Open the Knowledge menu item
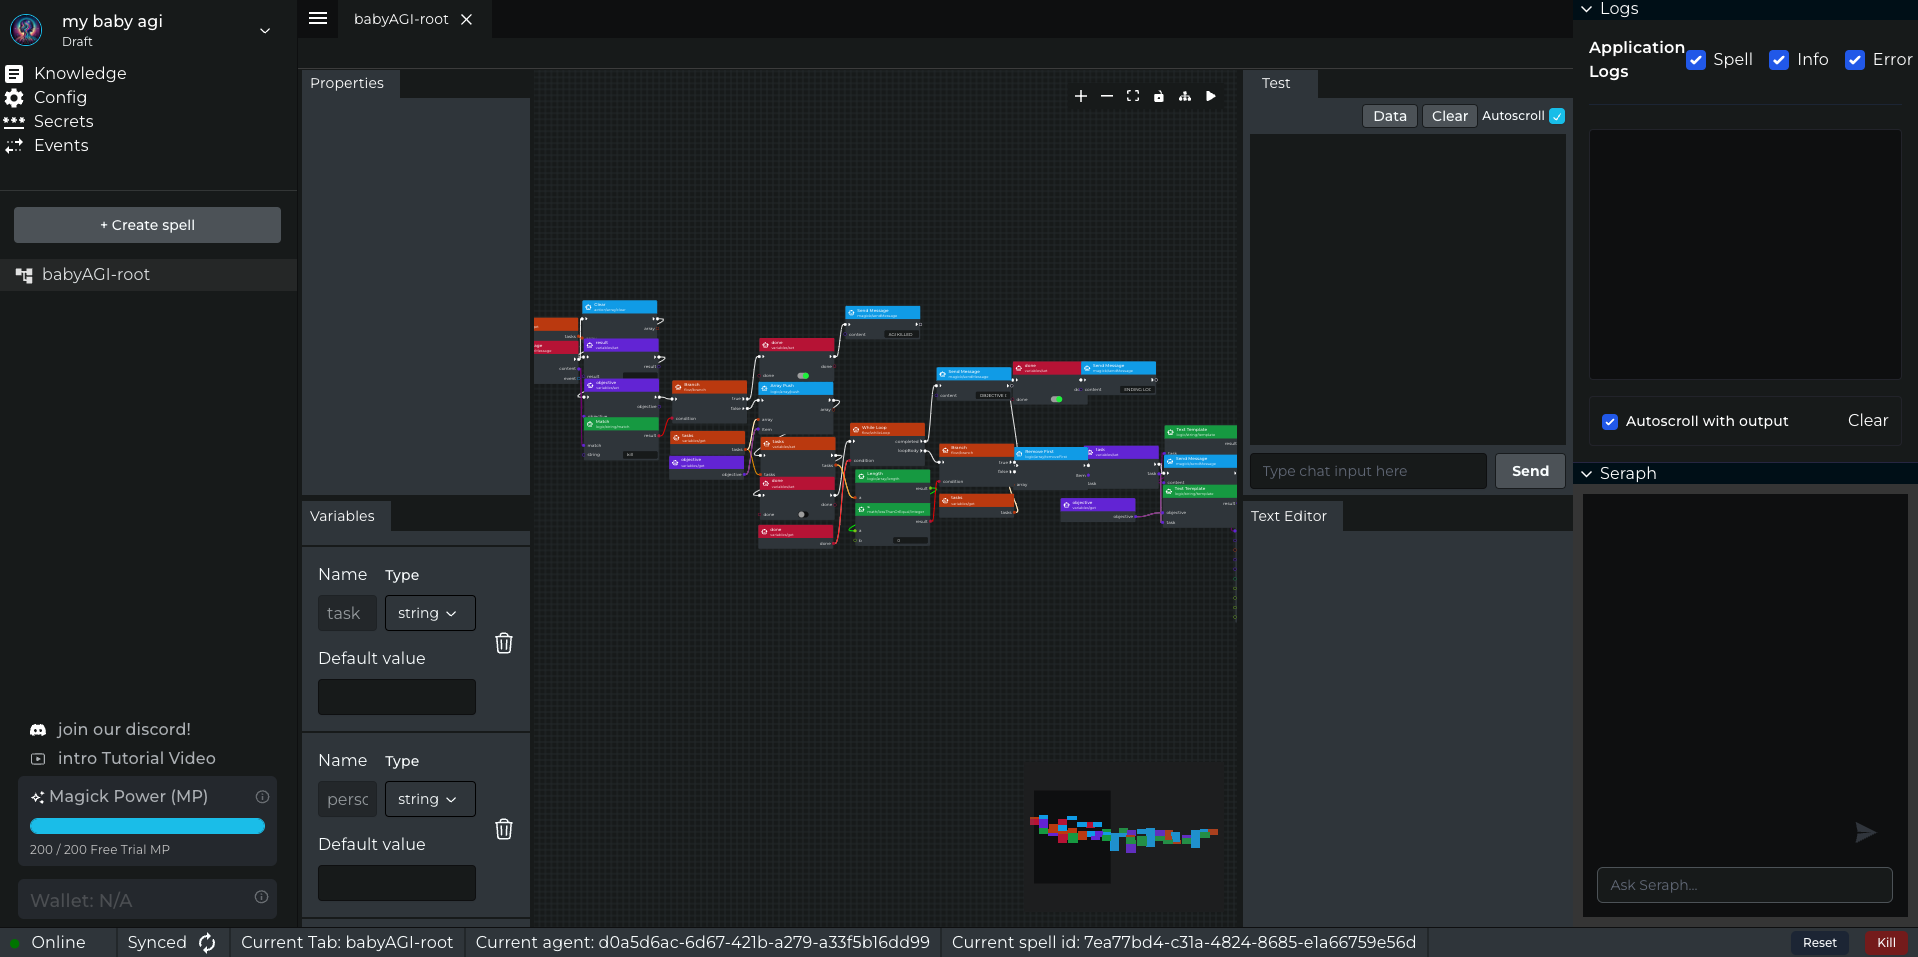Viewport: 1918px width, 957px height. [80, 73]
